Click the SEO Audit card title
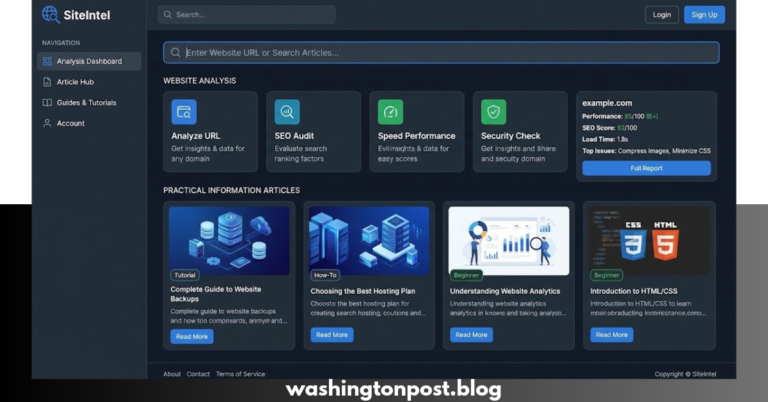 point(294,136)
